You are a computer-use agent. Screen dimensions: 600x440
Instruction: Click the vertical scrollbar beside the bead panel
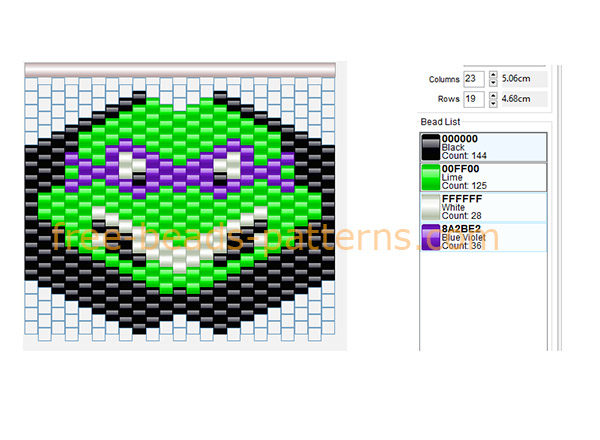559,208
